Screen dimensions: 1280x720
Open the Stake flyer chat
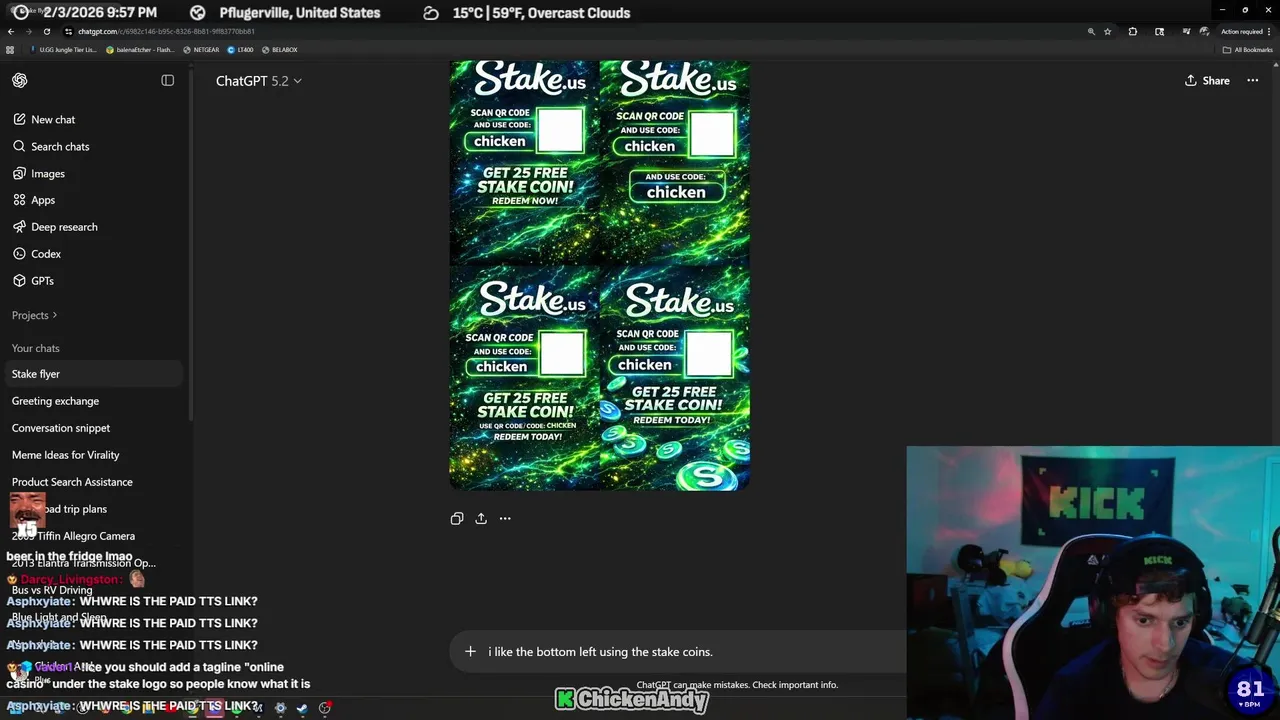click(95, 374)
